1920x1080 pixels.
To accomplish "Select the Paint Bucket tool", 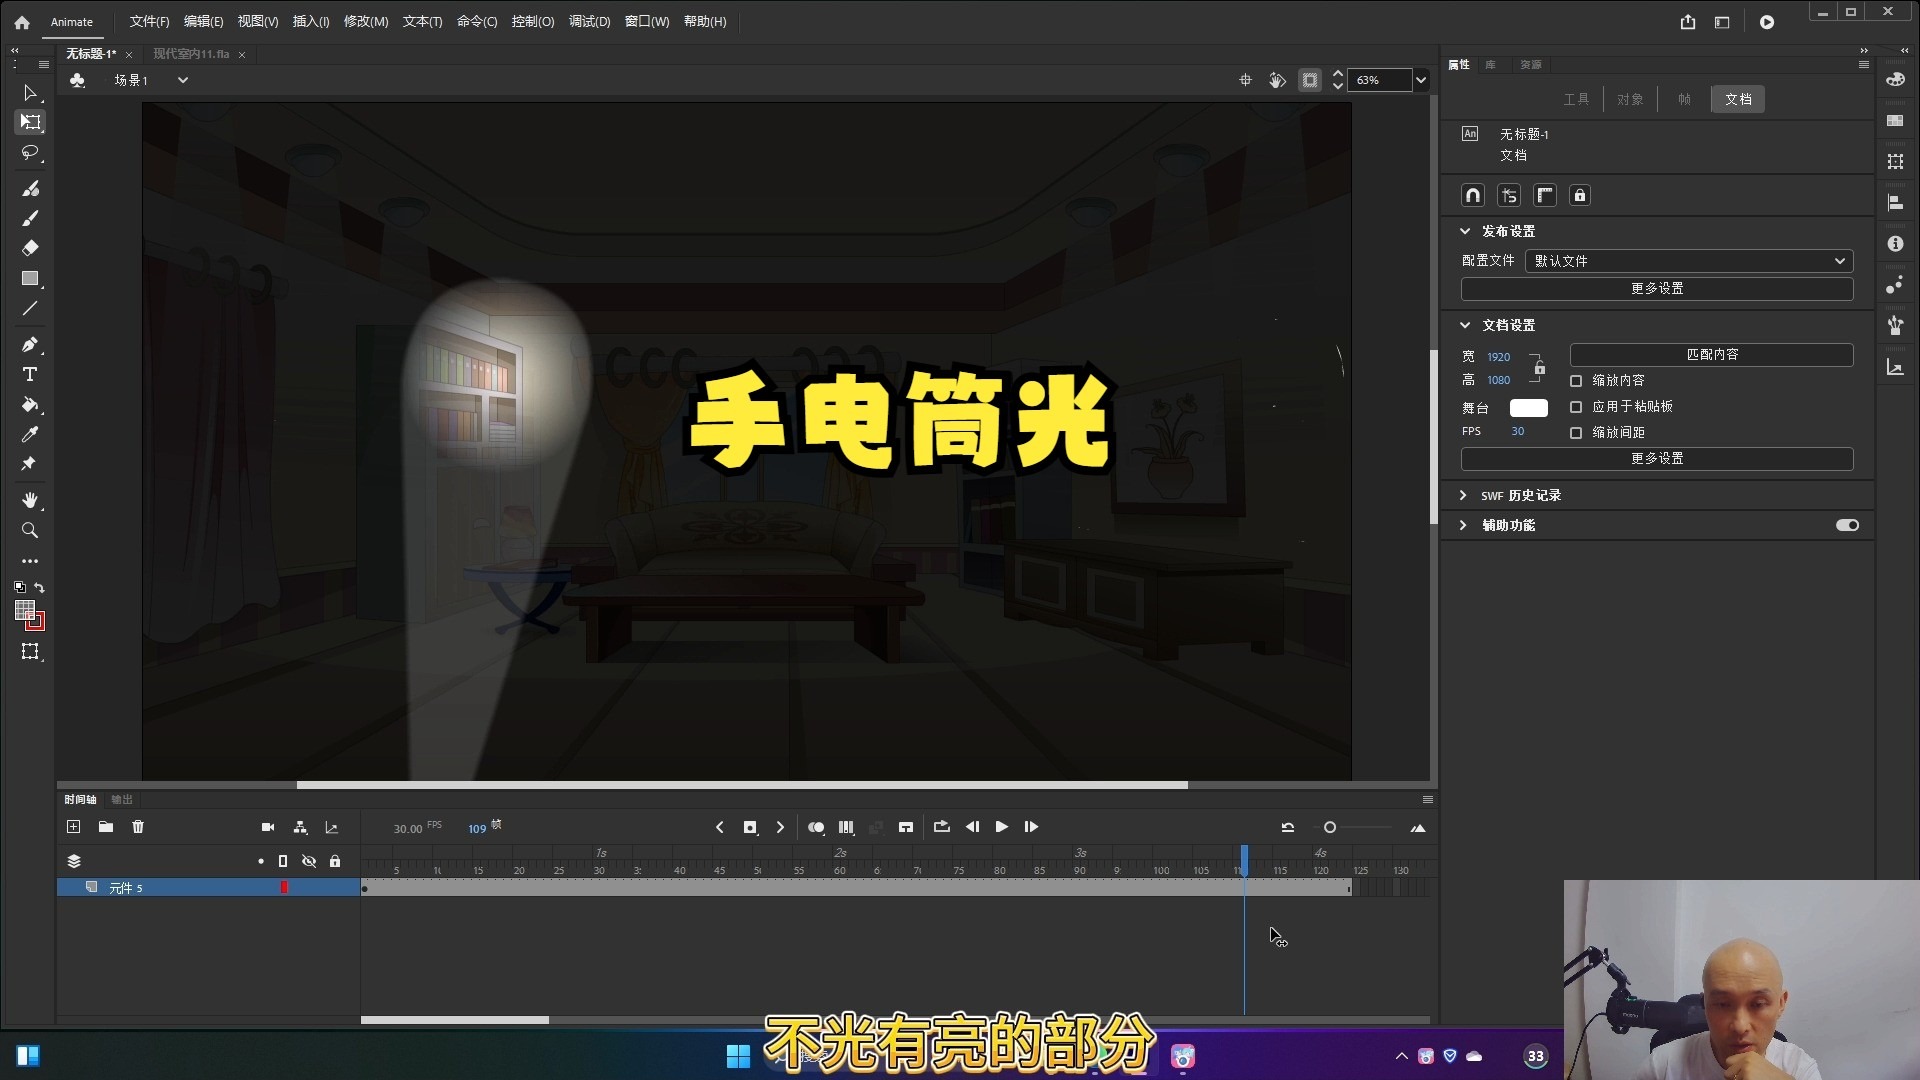I will click(30, 406).
